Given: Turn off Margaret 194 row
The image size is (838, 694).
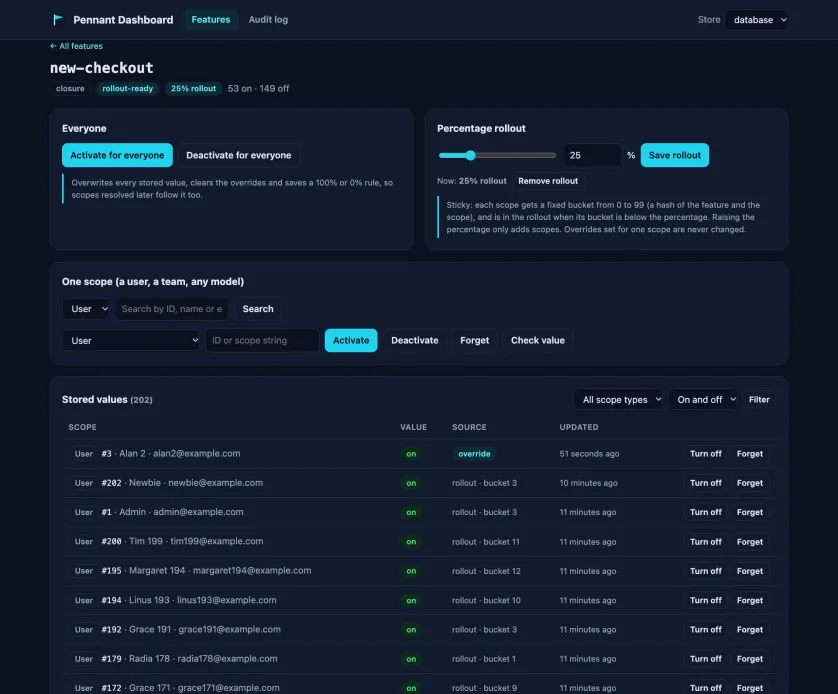Looking at the screenshot, I should 705,571.
